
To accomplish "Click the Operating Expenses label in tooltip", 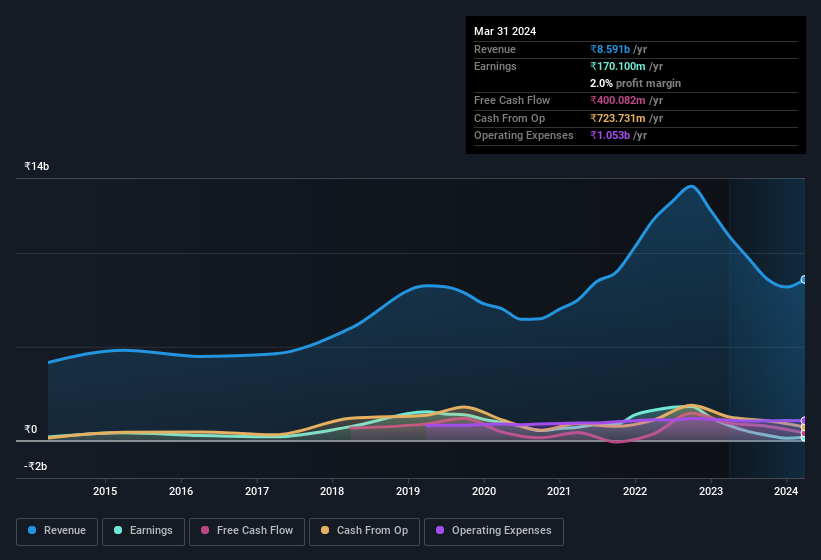I will click(x=524, y=135).
